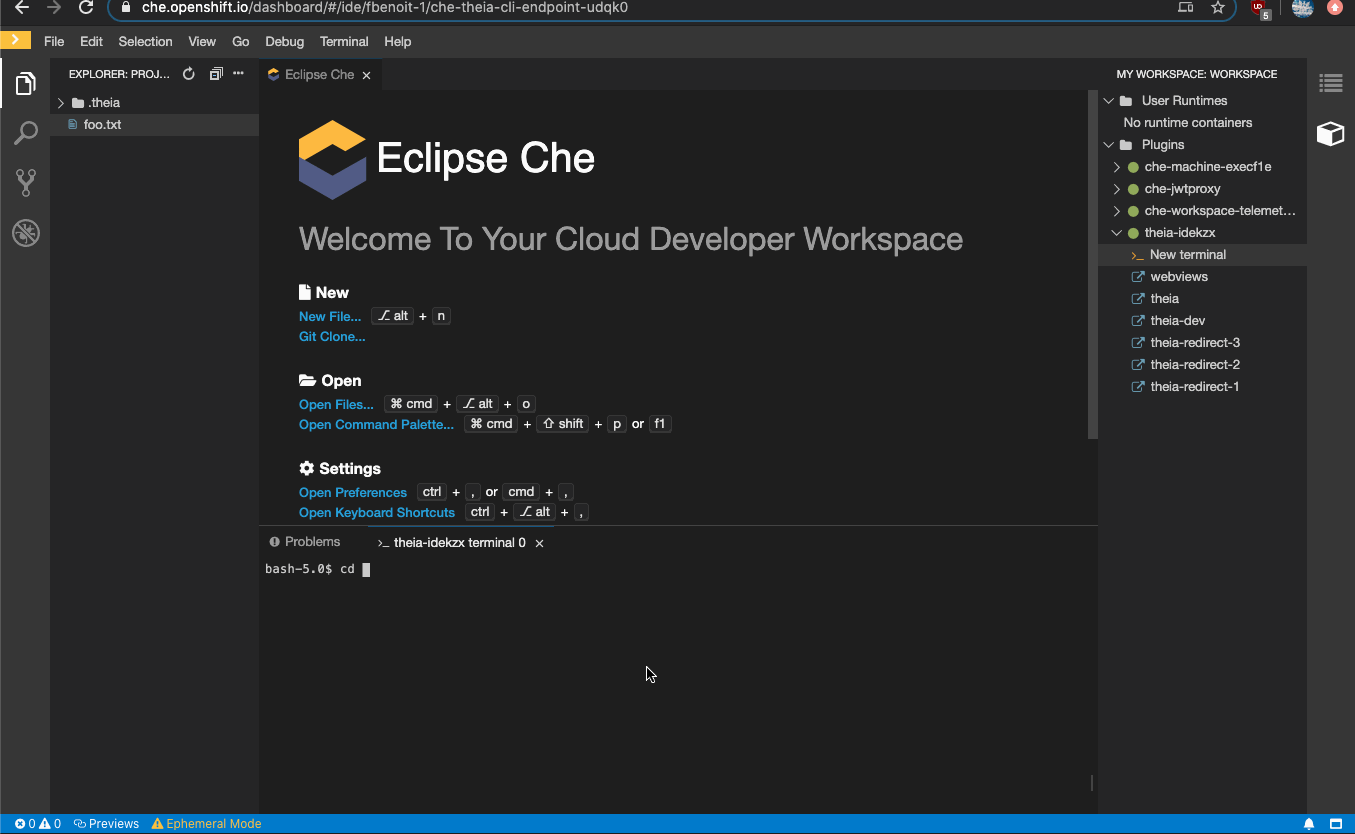The width and height of the screenshot is (1355, 834).
Task: Click the browser address bar URL
Action: click(385, 8)
